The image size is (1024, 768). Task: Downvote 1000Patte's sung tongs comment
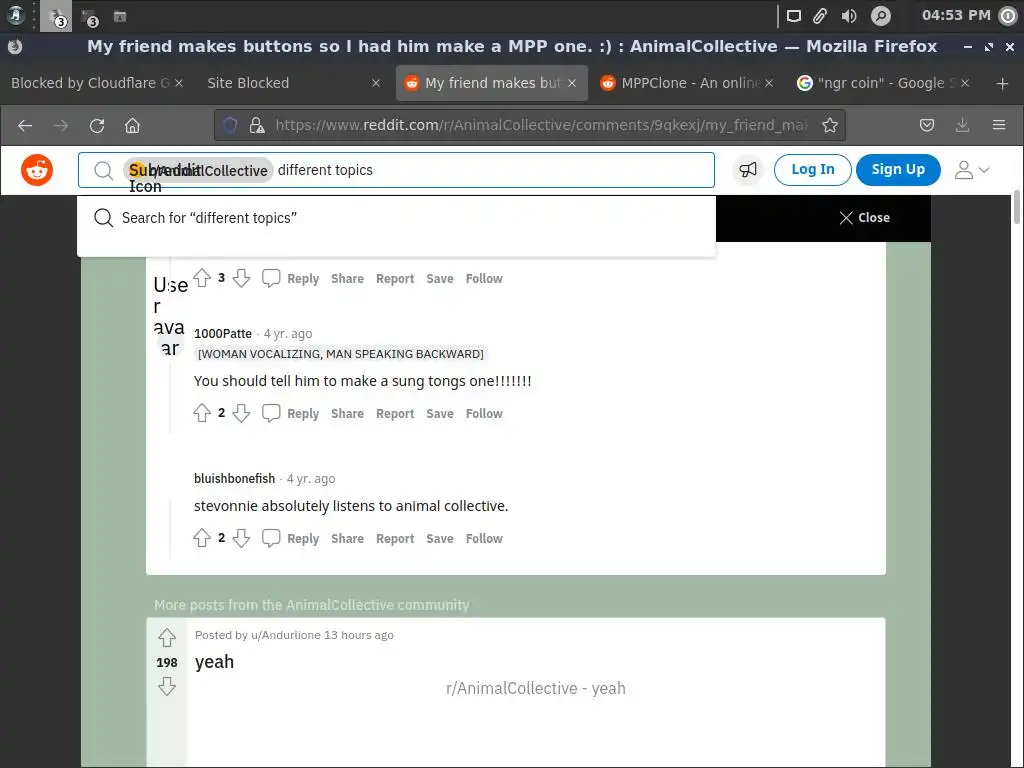(x=242, y=413)
